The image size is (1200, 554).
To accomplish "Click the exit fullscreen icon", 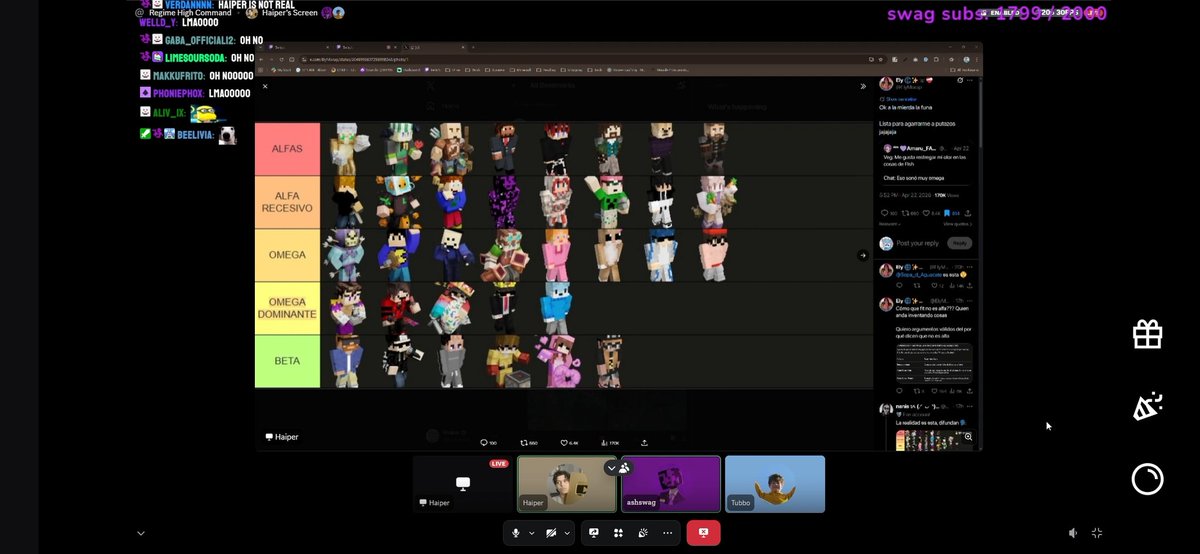I will [x=1097, y=533].
